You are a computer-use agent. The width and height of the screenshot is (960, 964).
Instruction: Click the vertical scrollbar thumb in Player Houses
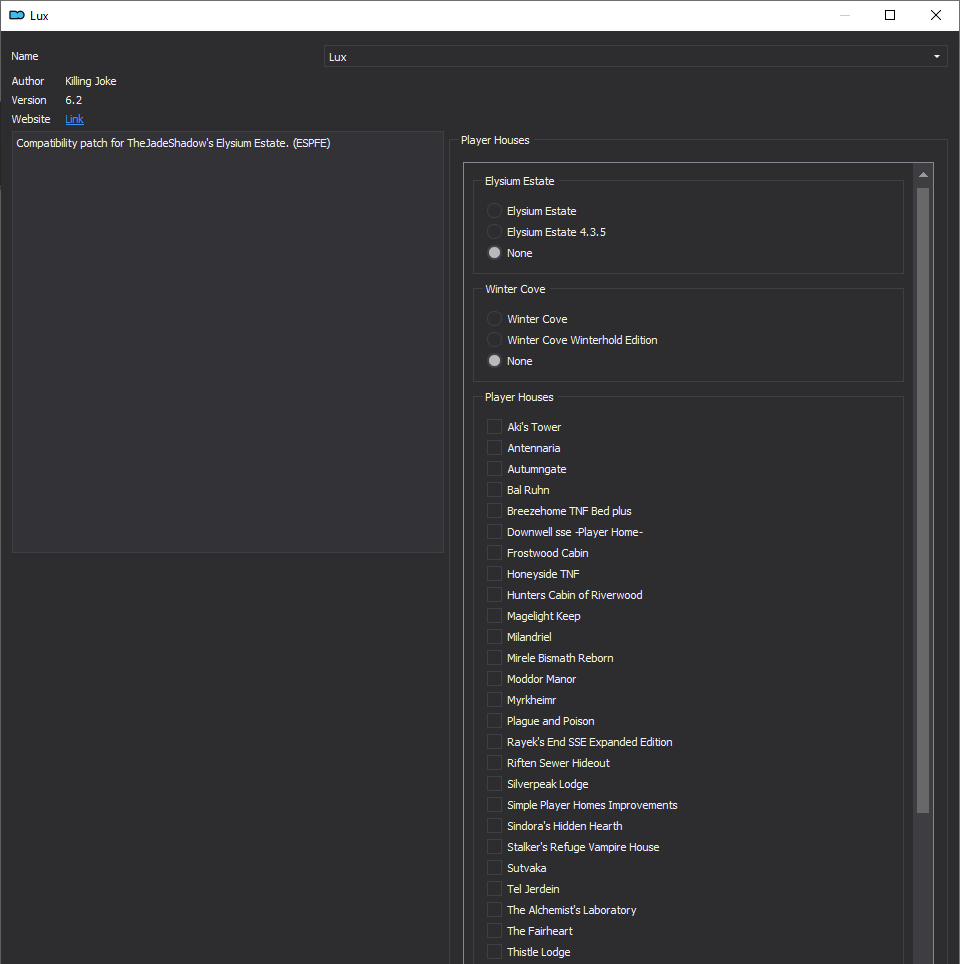coord(923,500)
